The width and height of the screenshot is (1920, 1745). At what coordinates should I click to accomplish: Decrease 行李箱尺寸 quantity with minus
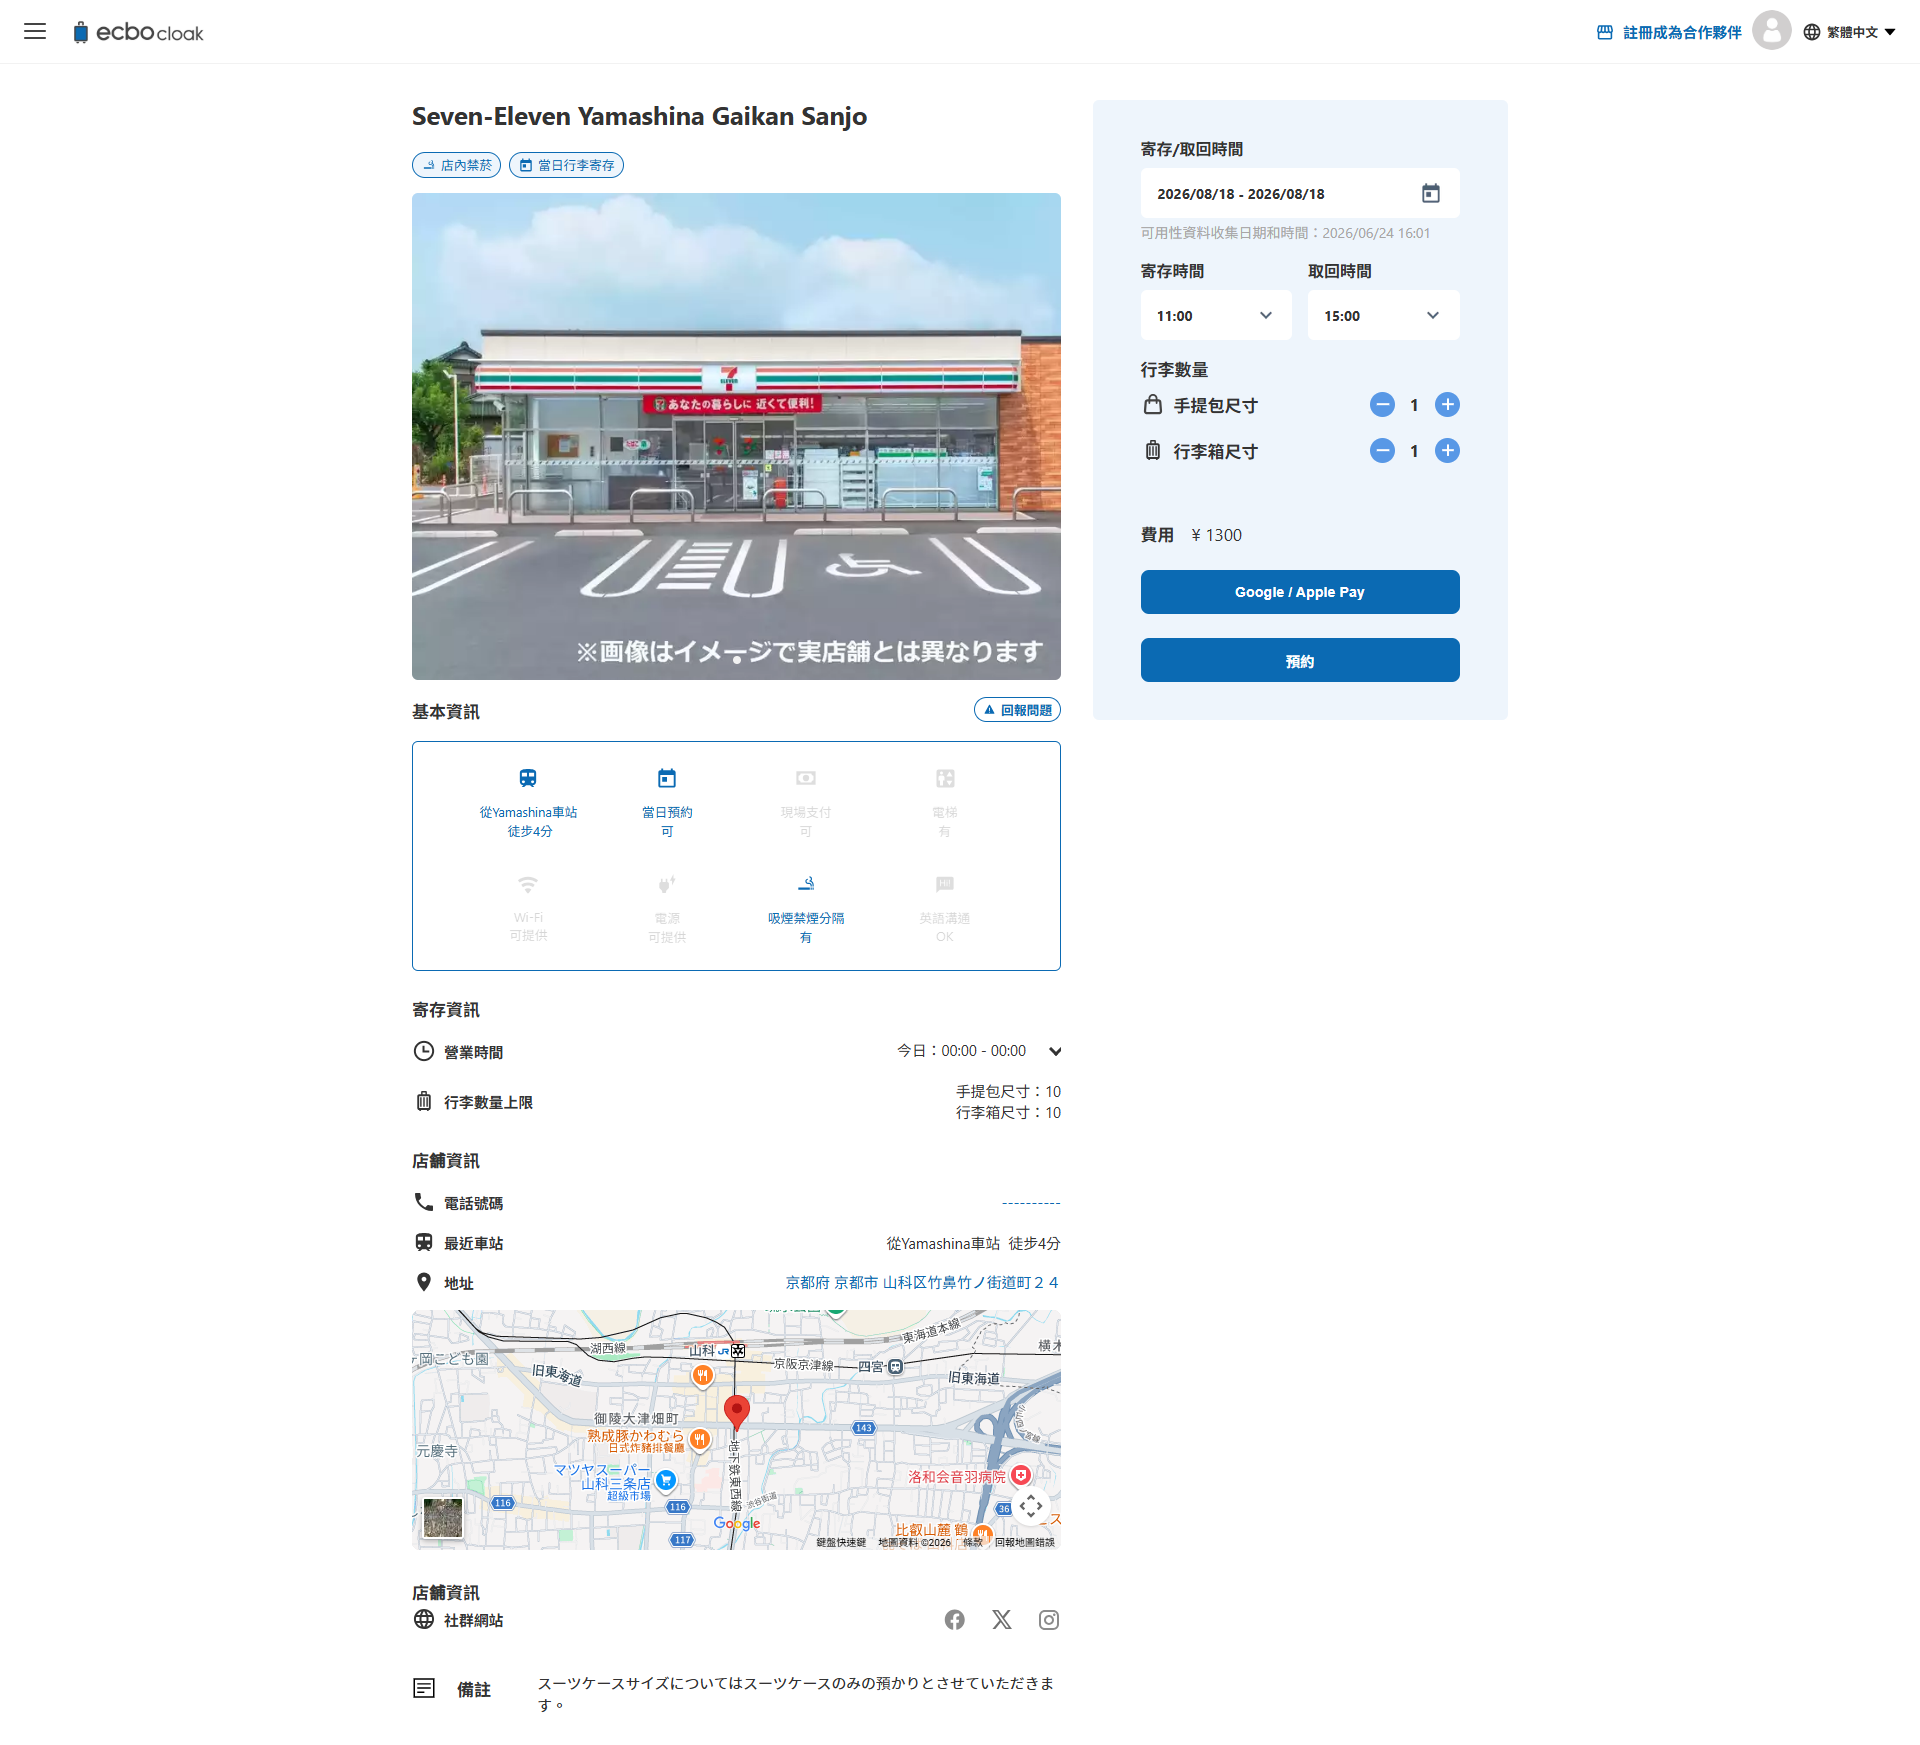click(1382, 451)
